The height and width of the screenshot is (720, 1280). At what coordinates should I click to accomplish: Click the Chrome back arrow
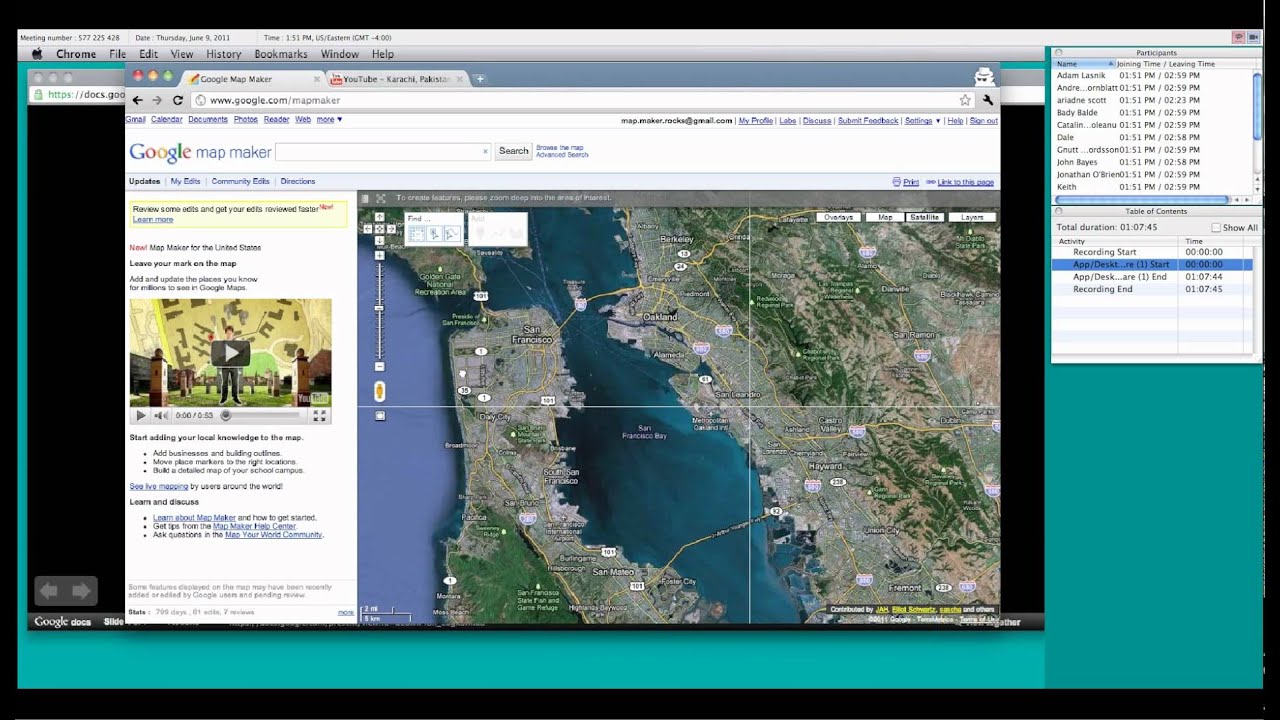[138, 100]
